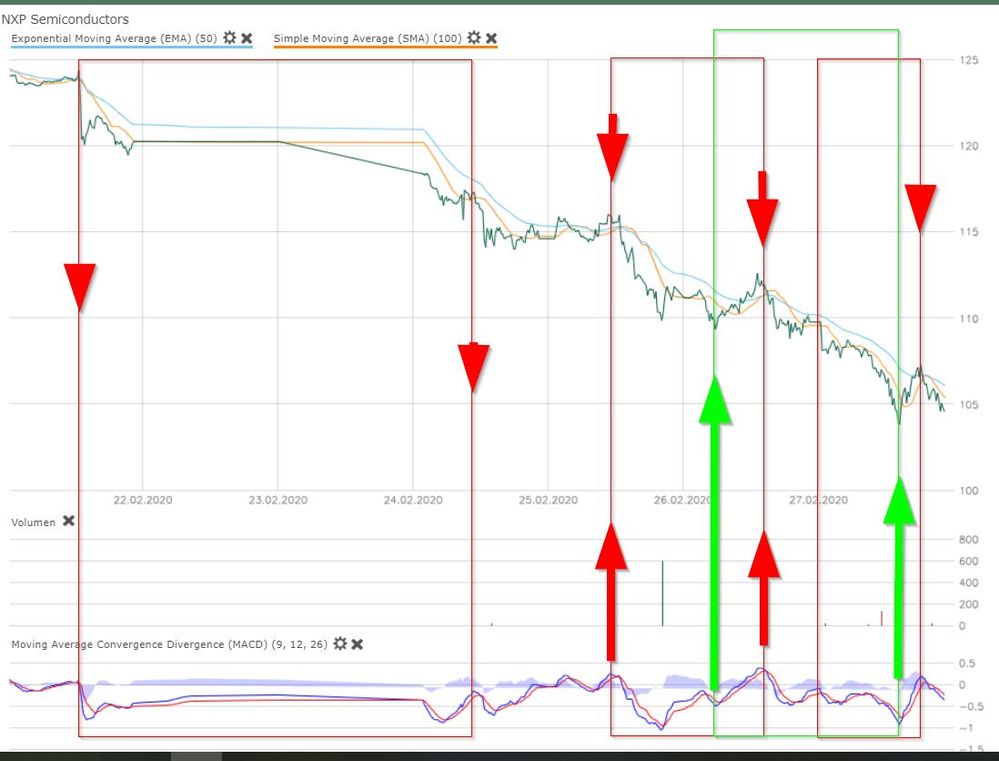Open the MACD settings gear

click(x=341, y=644)
